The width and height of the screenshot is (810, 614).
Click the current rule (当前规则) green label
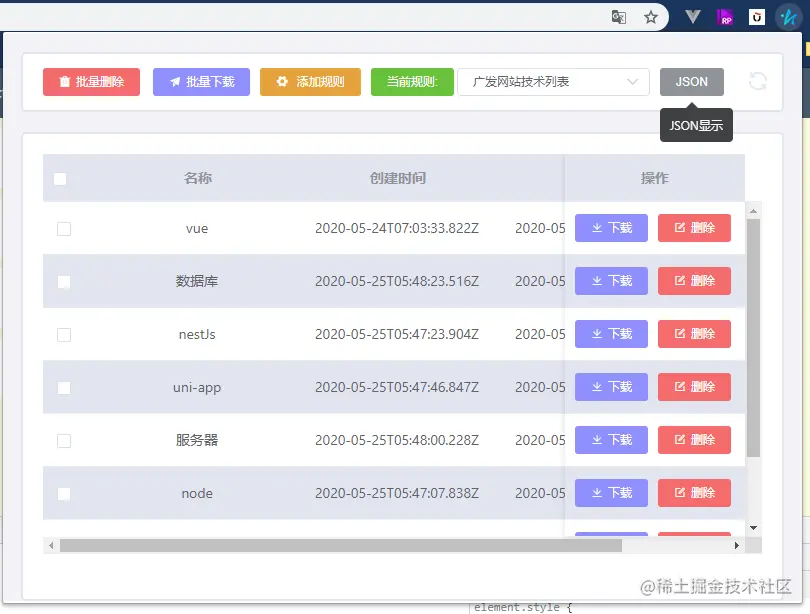point(412,82)
